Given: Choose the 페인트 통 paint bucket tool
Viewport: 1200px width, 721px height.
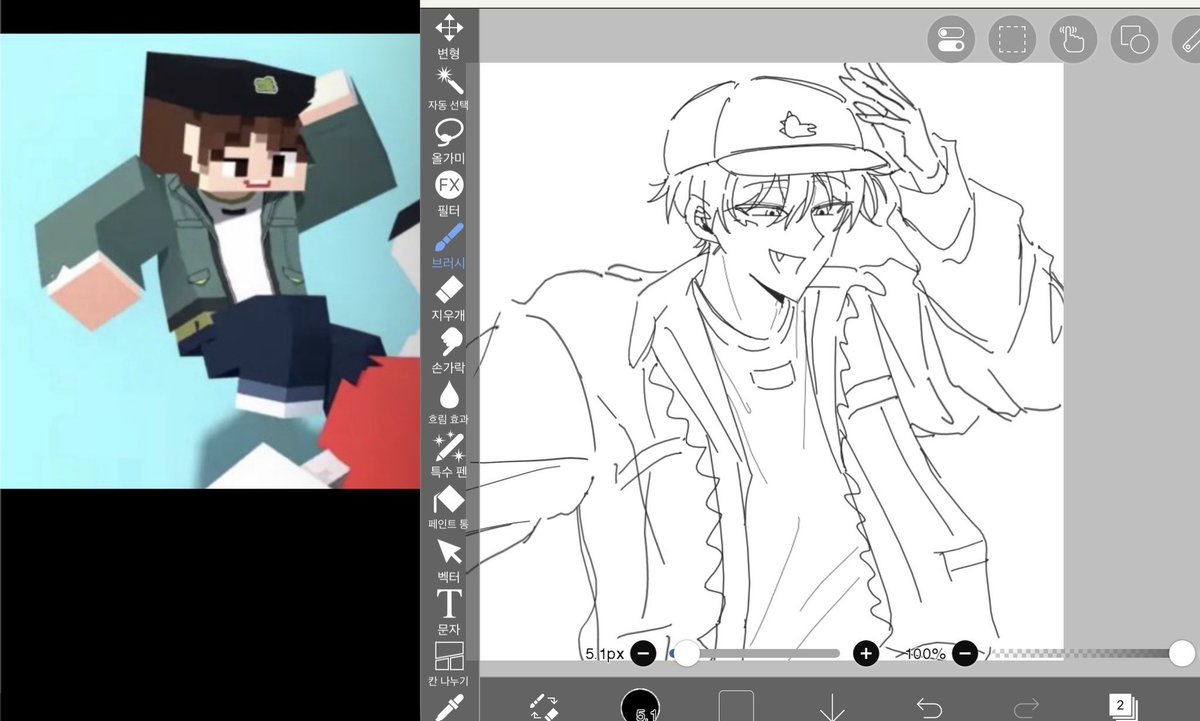Looking at the screenshot, I should click(449, 508).
